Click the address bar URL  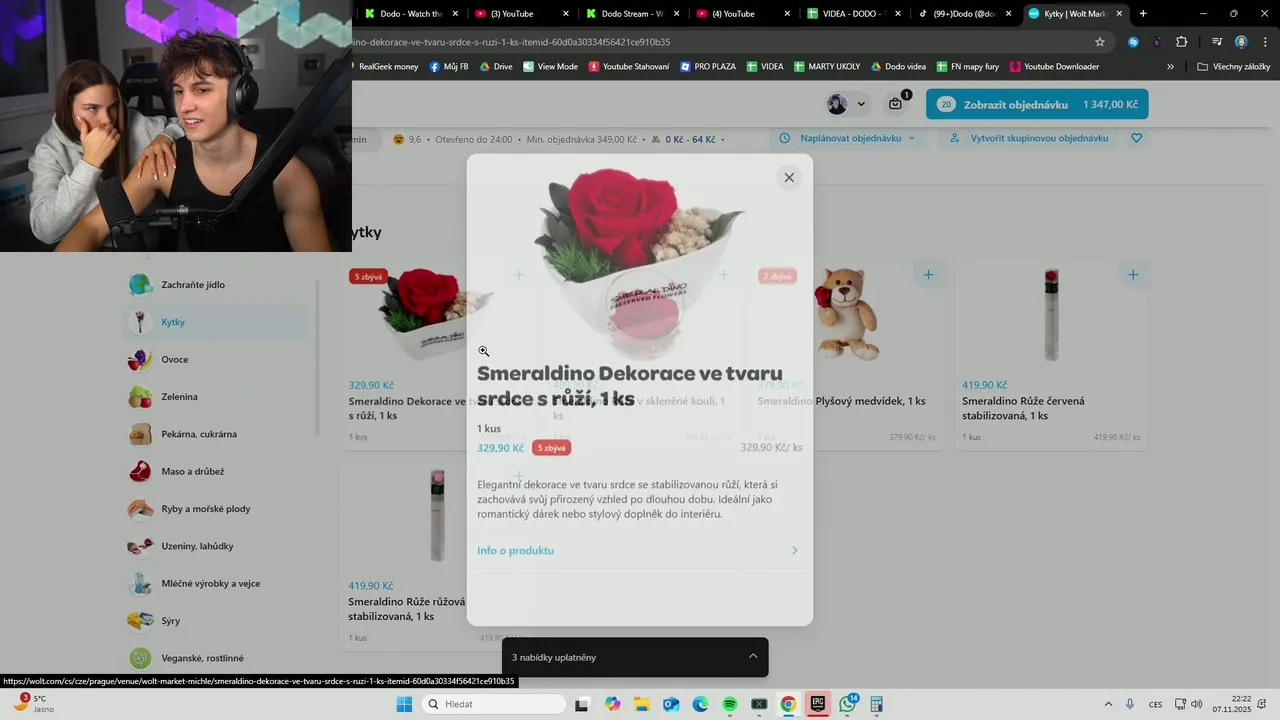pyautogui.click(x=511, y=42)
